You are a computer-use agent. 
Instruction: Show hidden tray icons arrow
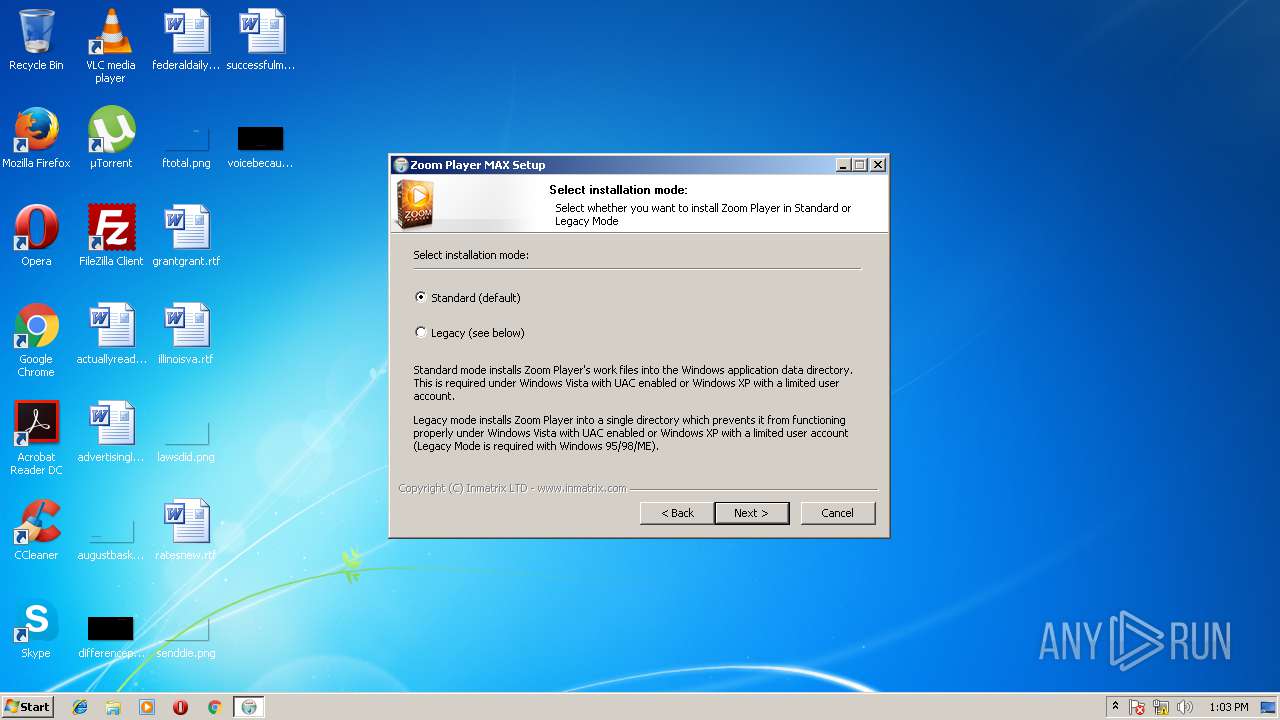coord(1115,707)
